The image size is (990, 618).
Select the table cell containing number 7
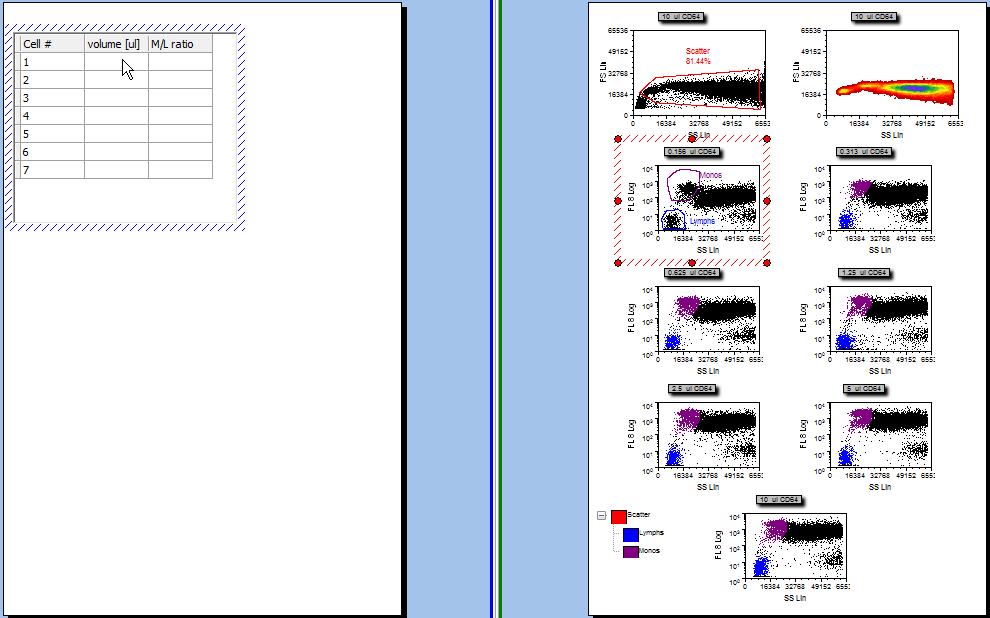(x=52, y=170)
